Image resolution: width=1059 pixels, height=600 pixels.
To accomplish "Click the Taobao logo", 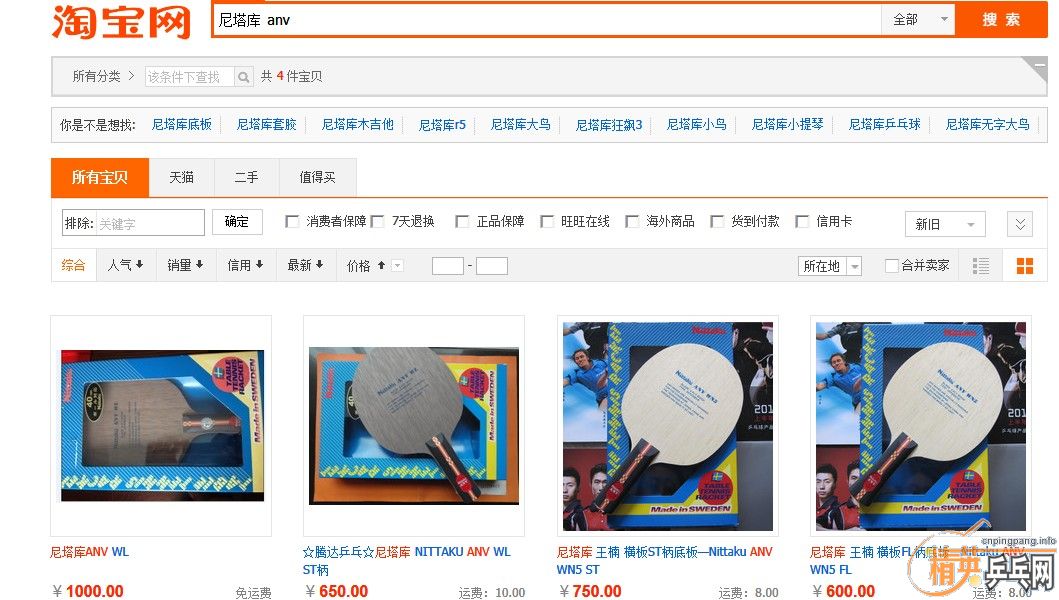I will (121, 22).
